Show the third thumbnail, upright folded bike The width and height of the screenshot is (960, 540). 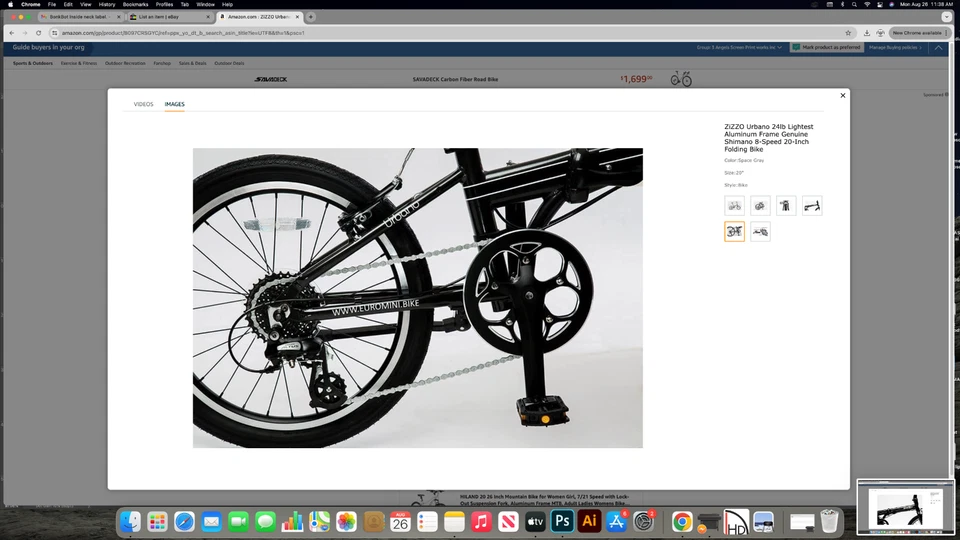point(786,206)
